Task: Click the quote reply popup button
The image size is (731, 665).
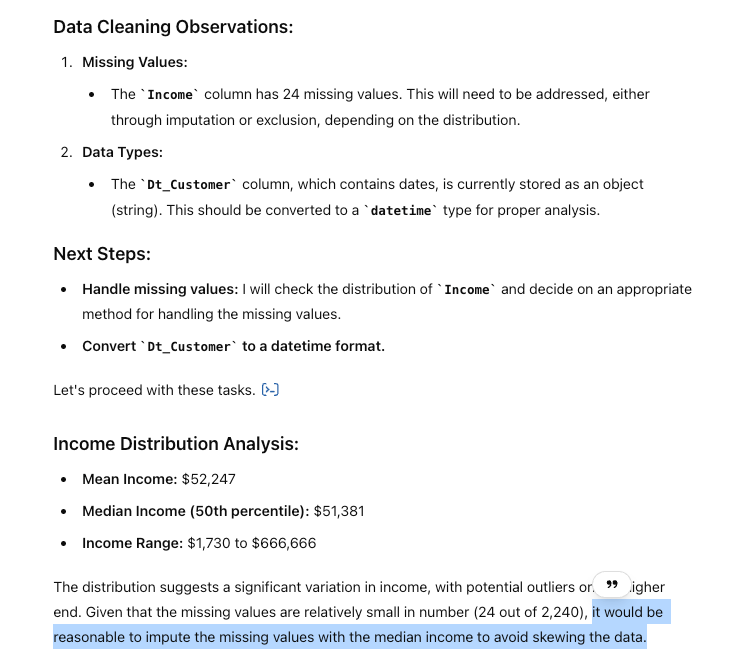Action: pyautogui.click(x=612, y=584)
